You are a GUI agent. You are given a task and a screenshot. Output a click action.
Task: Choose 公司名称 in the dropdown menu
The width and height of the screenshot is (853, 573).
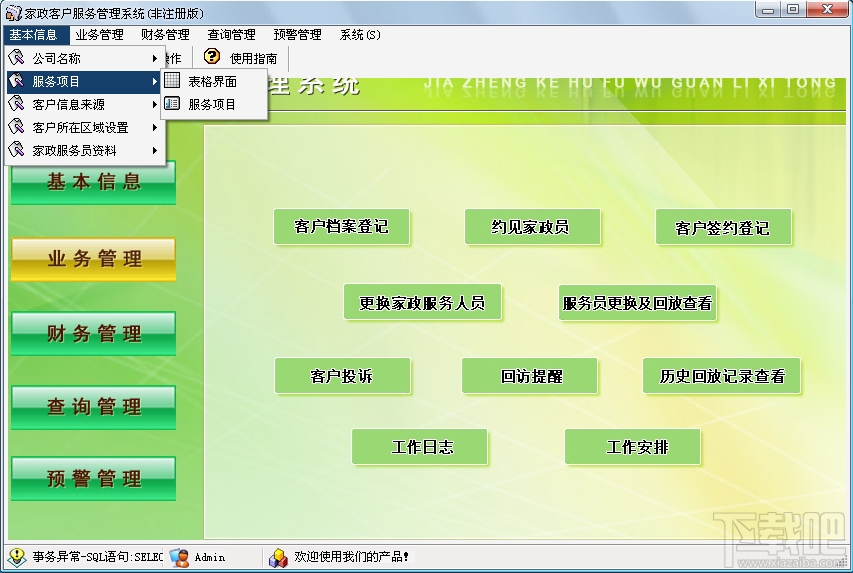pos(85,58)
